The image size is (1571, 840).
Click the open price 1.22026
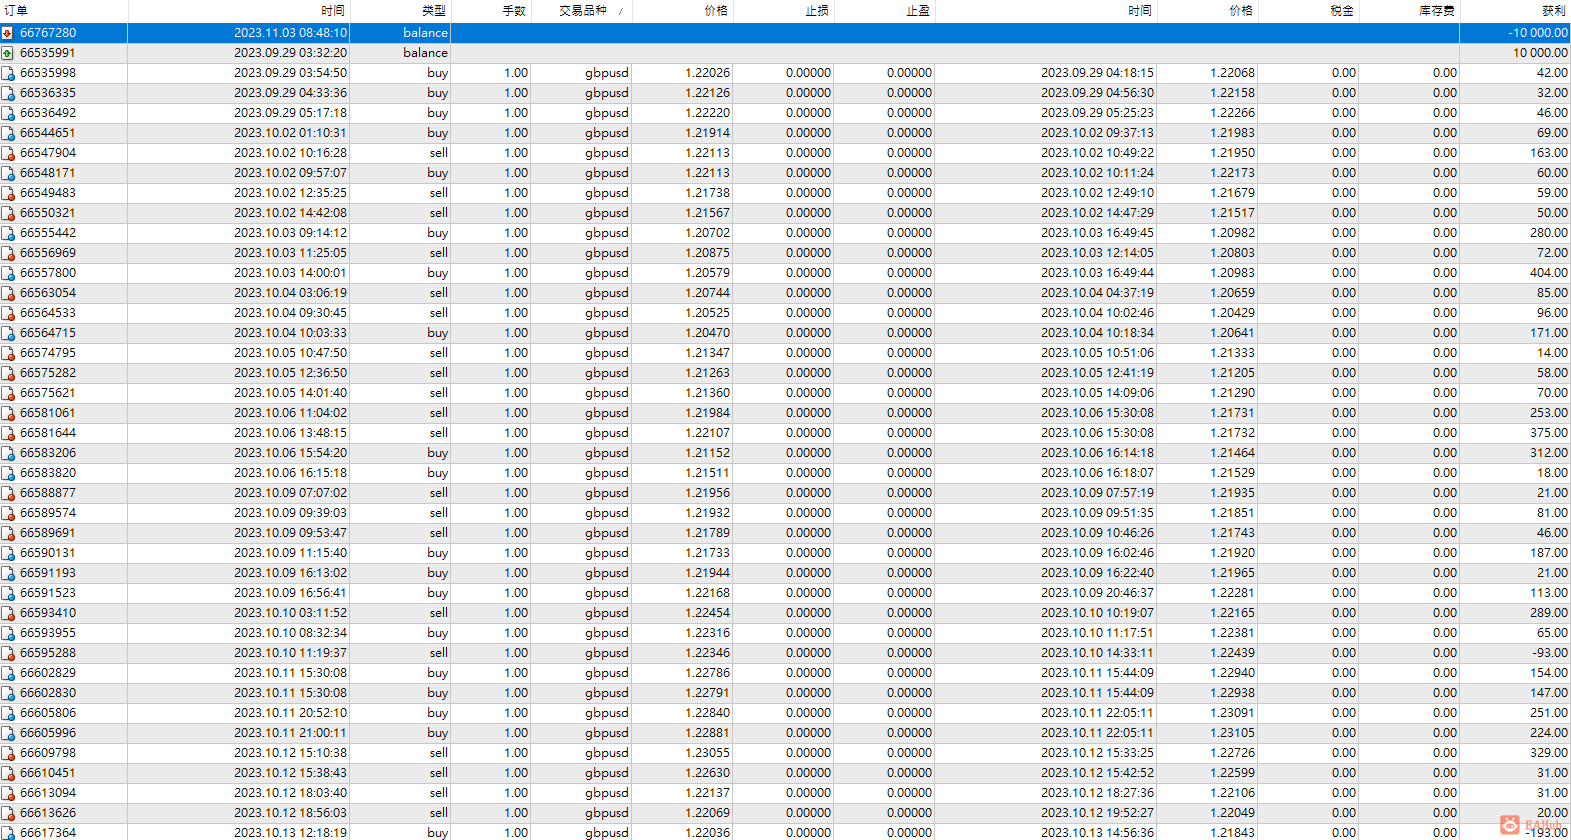(708, 73)
